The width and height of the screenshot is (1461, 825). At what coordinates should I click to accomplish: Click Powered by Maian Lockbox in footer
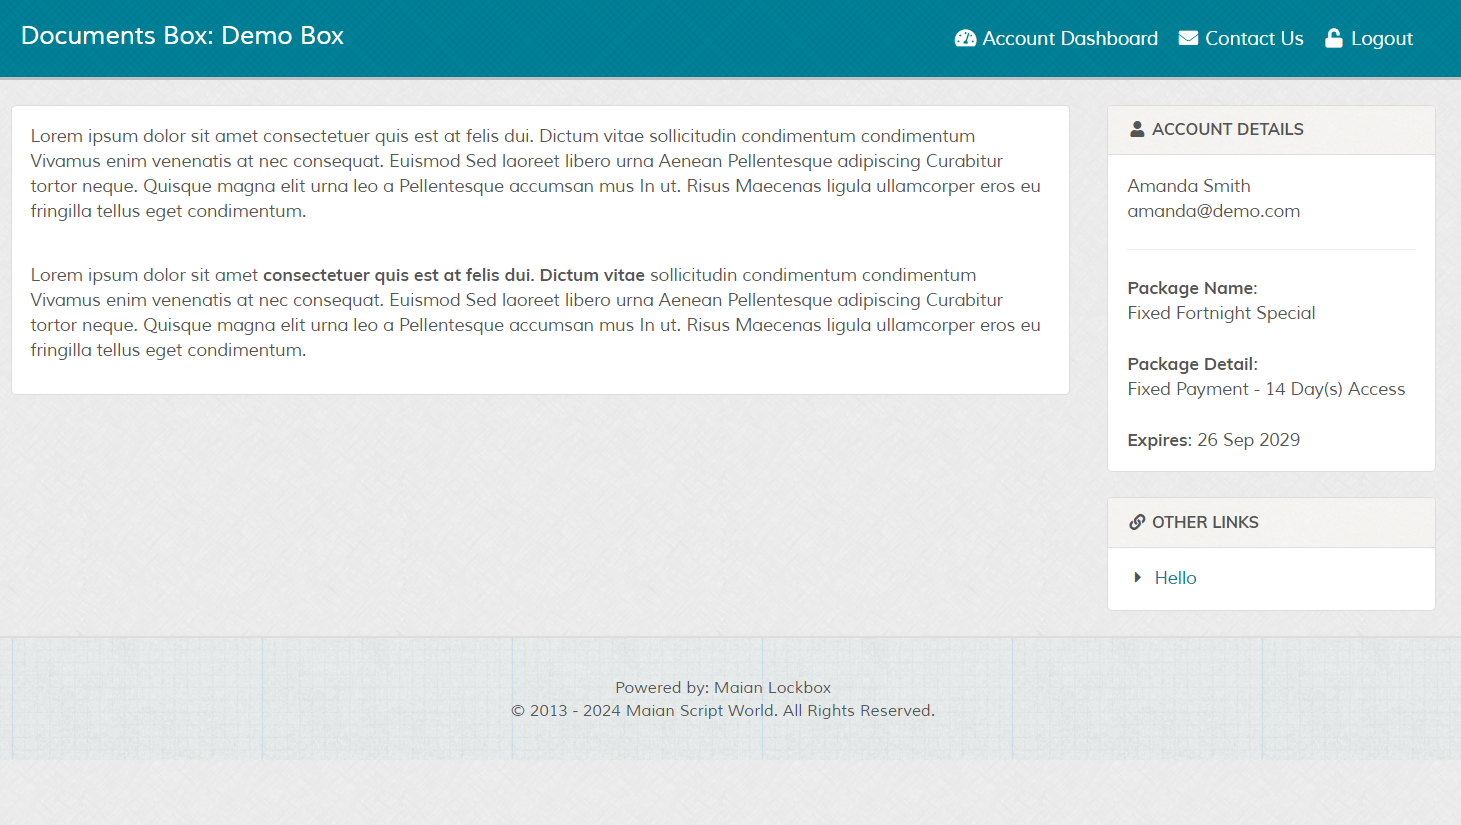tap(722, 688)
